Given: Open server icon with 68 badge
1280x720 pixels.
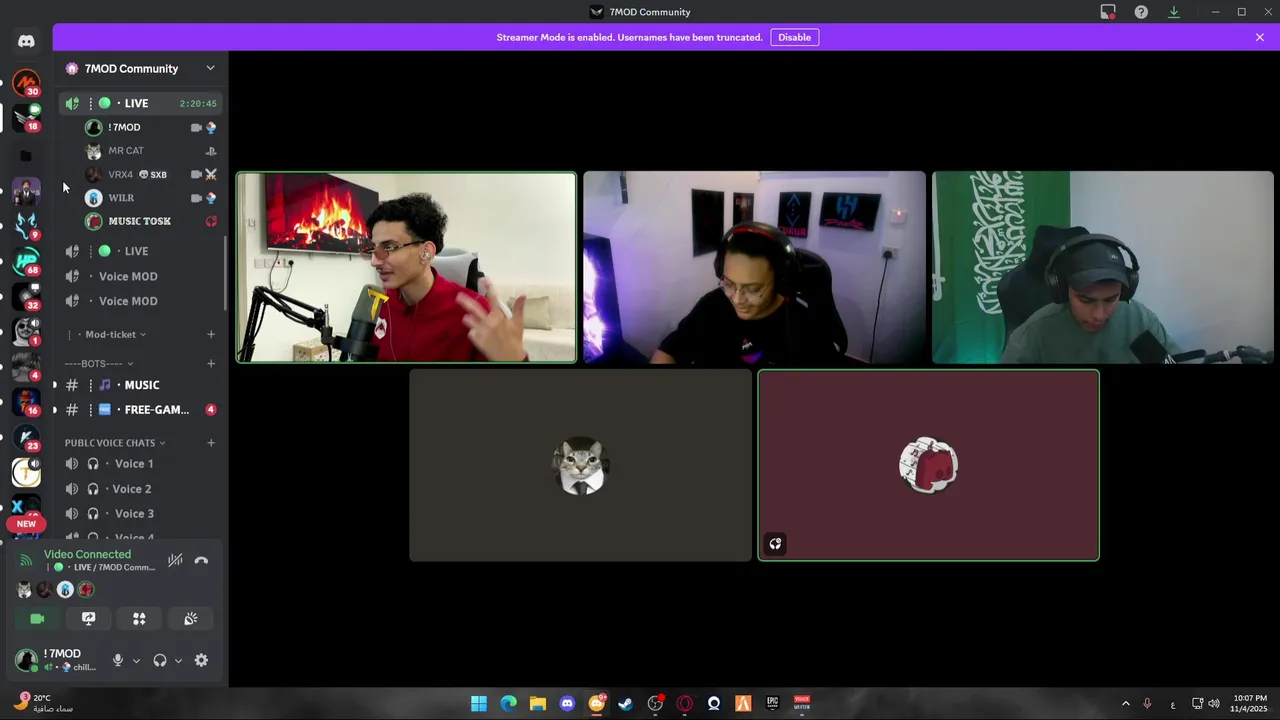Looking at the screenshot, I should (x=26, y=262).
